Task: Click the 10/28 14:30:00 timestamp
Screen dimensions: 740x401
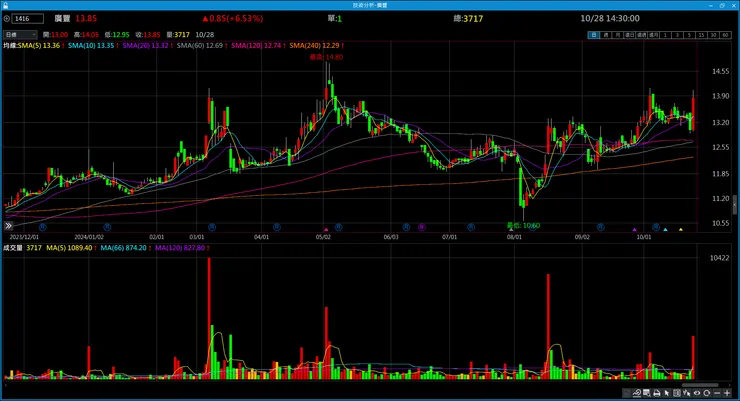Action: tap(610, 19)
